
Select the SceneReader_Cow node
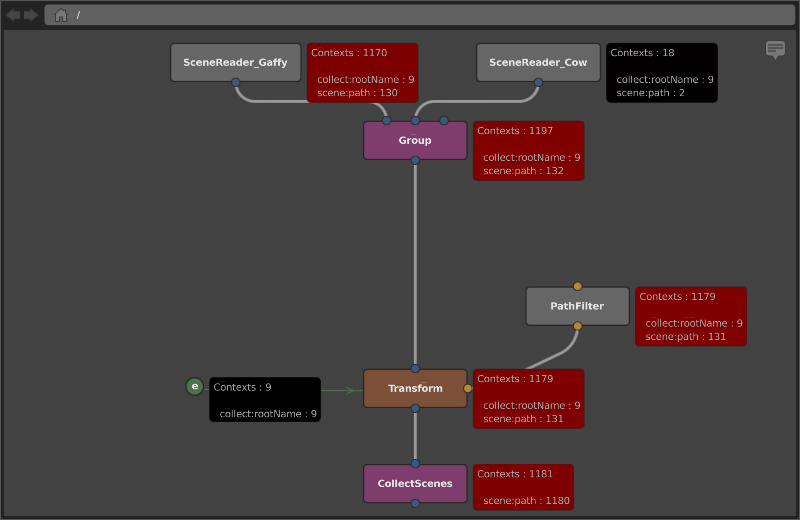point(538,62)
